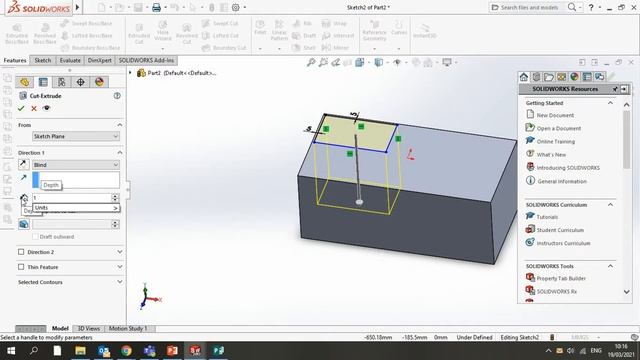The height and width of the screenshot is (360, 640).
Task: Click the Zoom to Fit view icon
Action: click(311, 62)
